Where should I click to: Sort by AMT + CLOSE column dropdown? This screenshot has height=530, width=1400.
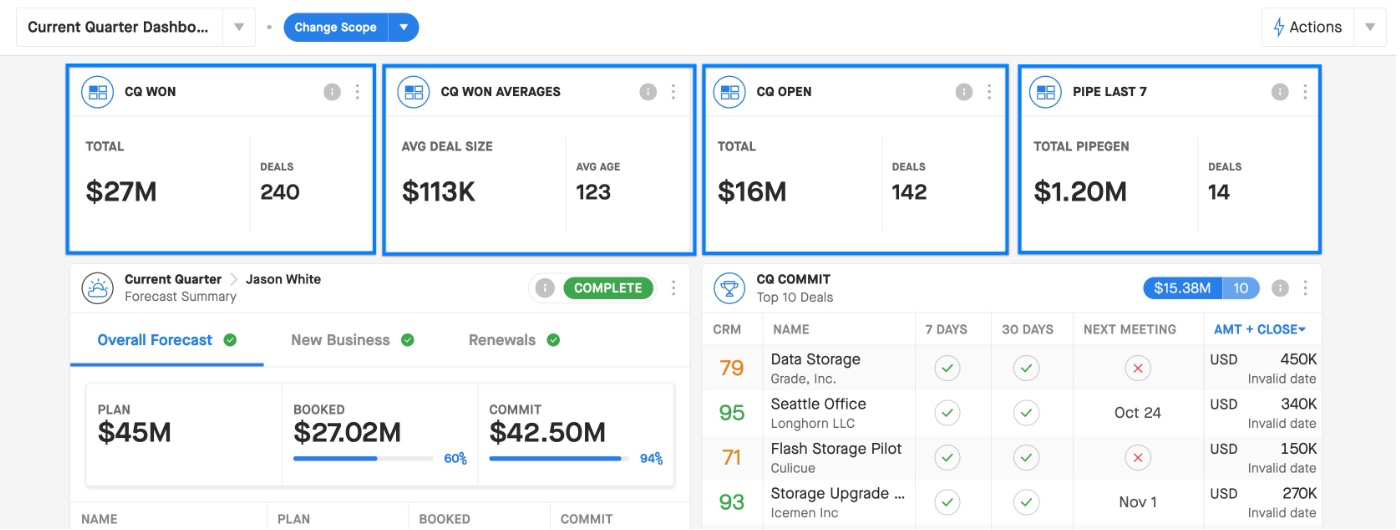1260,329
